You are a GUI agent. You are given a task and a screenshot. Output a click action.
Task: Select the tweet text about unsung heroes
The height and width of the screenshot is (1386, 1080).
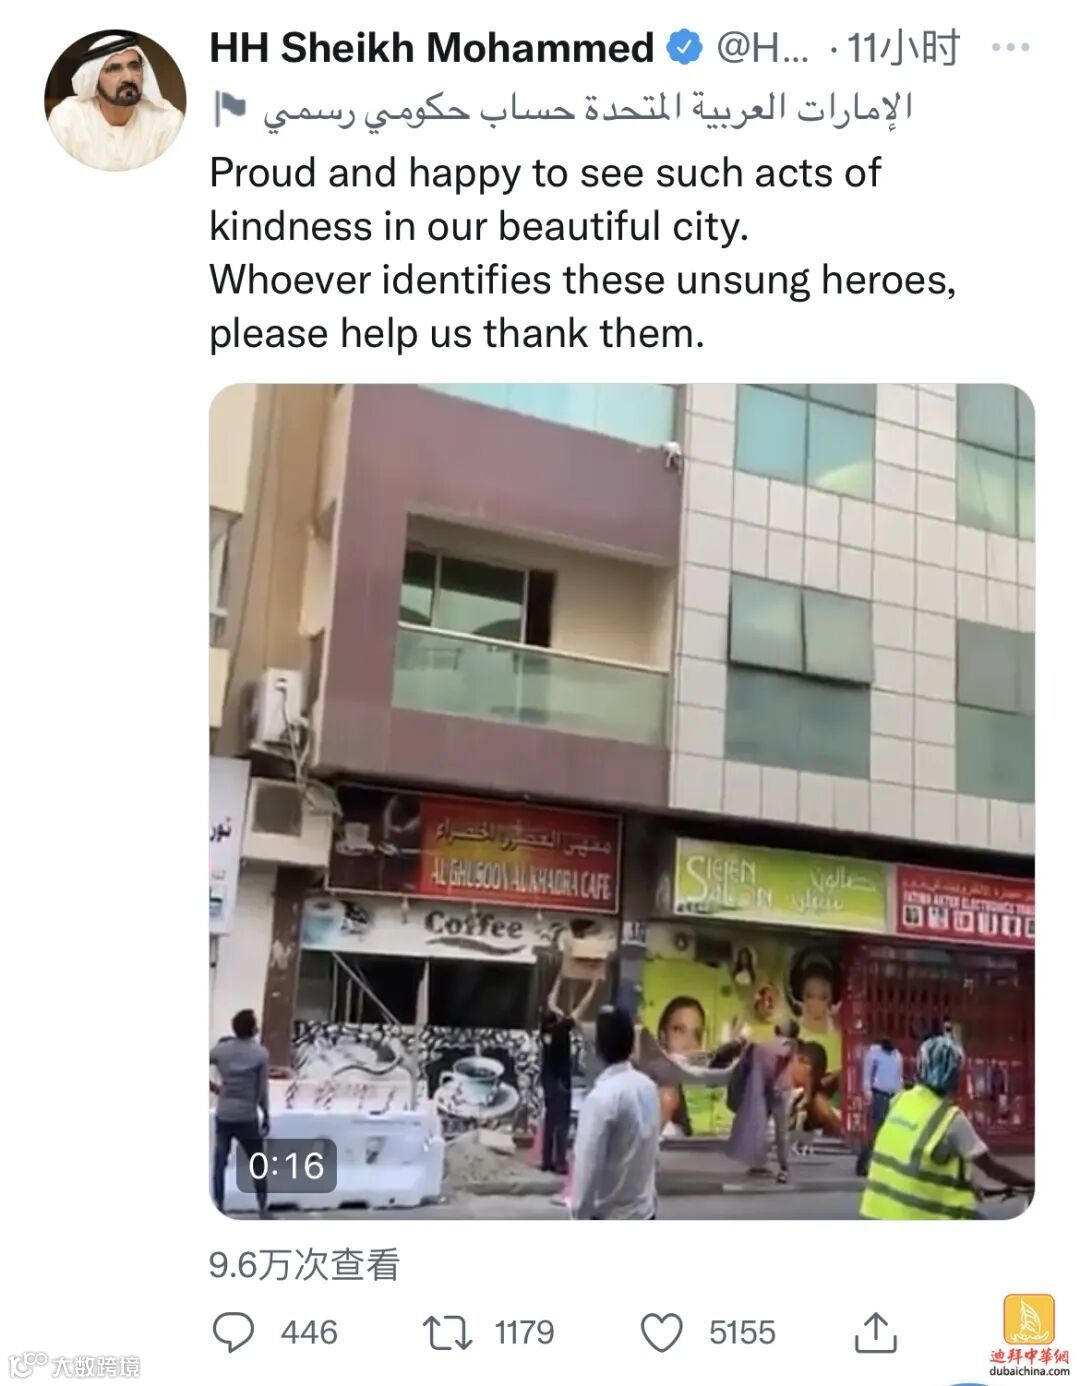pos(583,253)
